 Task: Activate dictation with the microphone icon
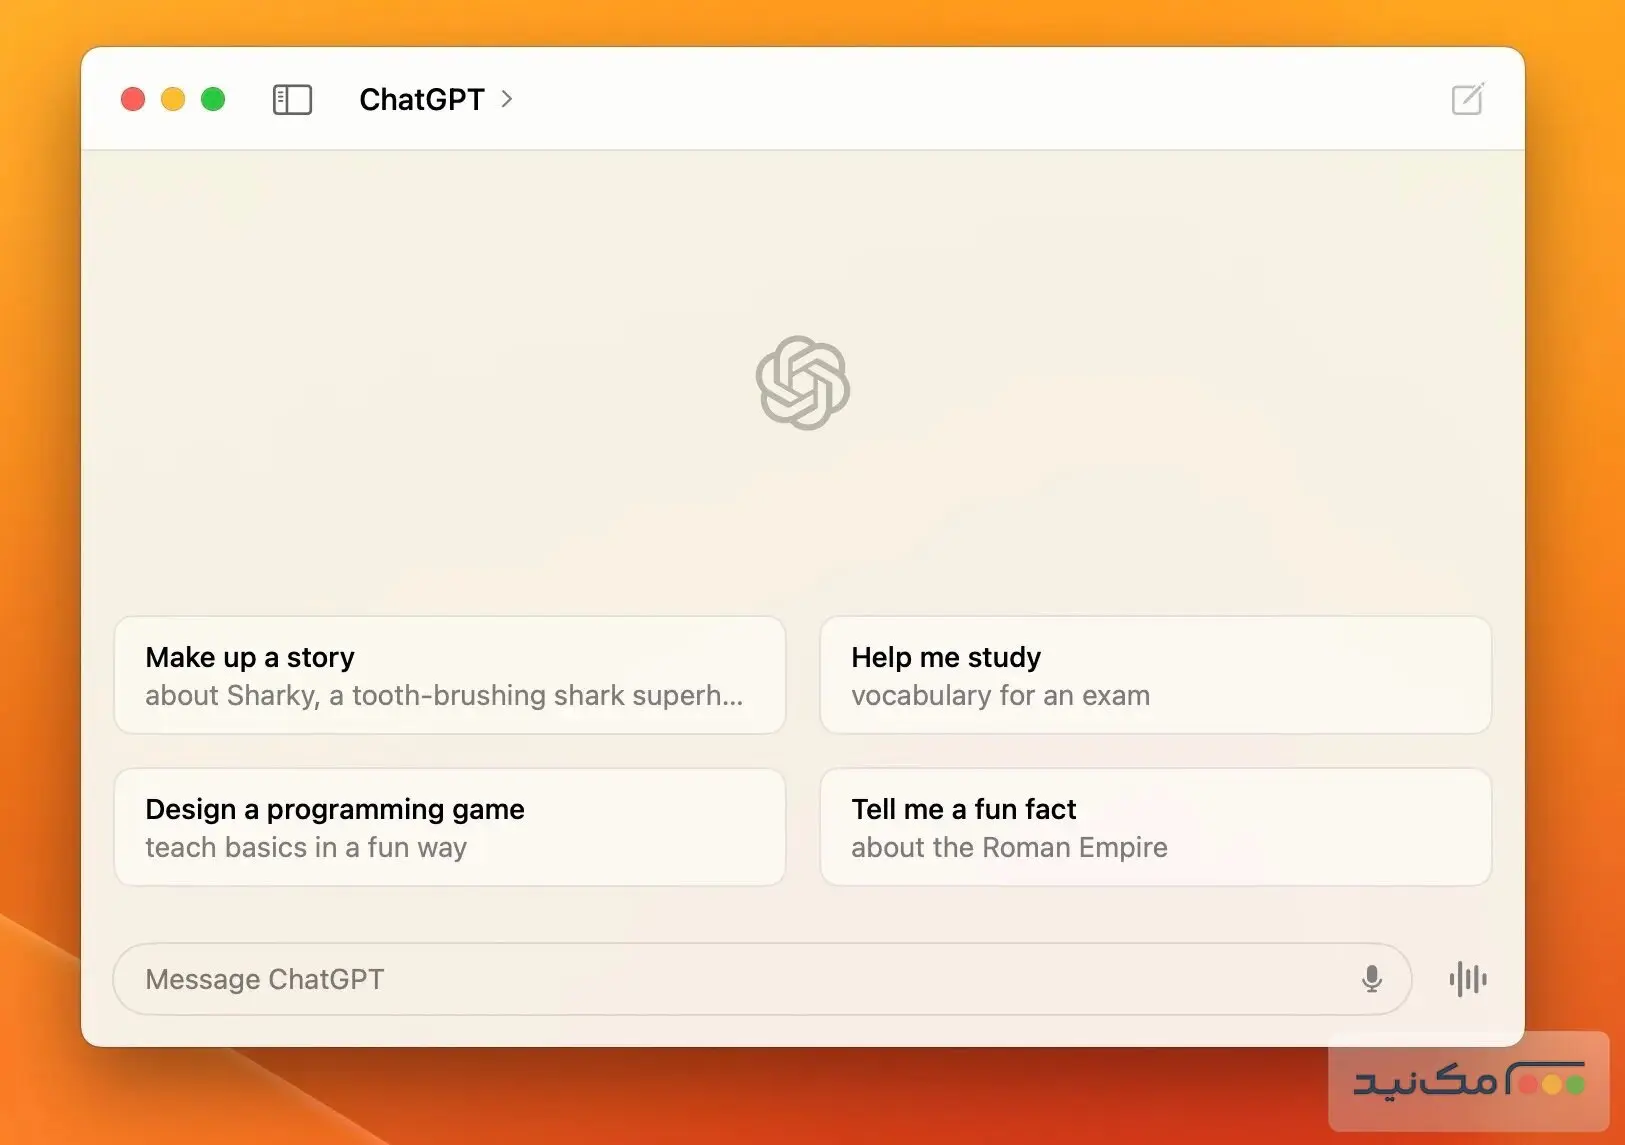tap(1372, 979)
